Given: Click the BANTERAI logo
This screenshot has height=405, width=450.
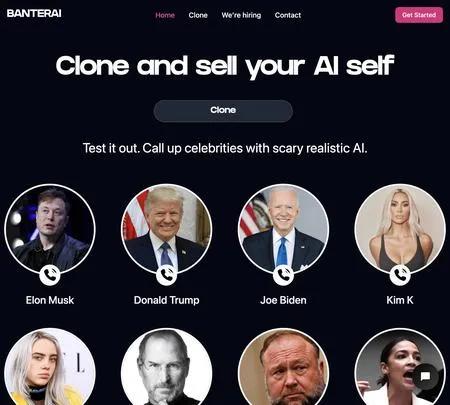Looking at the screenshot, I should click(34, 13).
